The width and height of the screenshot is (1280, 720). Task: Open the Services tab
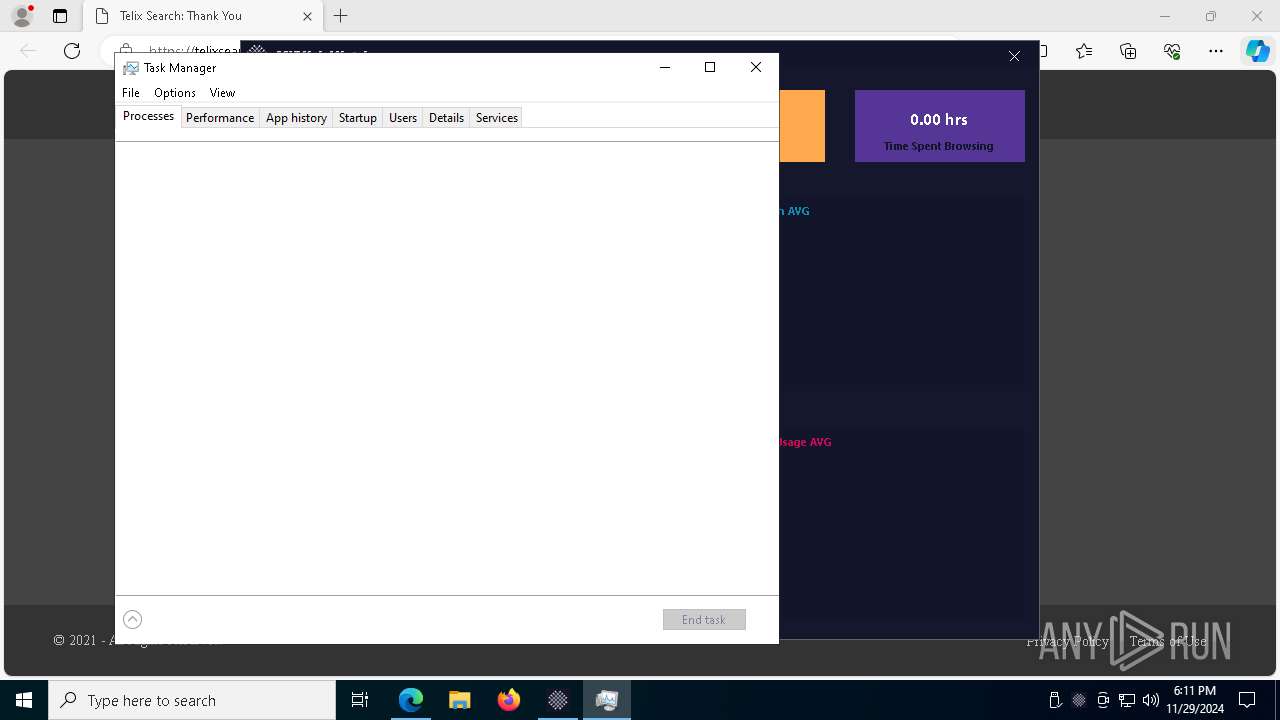(497, 118)
